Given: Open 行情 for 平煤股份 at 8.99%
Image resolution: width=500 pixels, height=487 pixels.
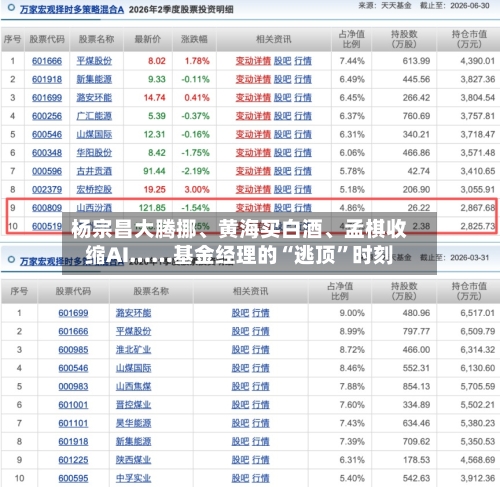Looking at the screenshot, I should pos(261,331).
